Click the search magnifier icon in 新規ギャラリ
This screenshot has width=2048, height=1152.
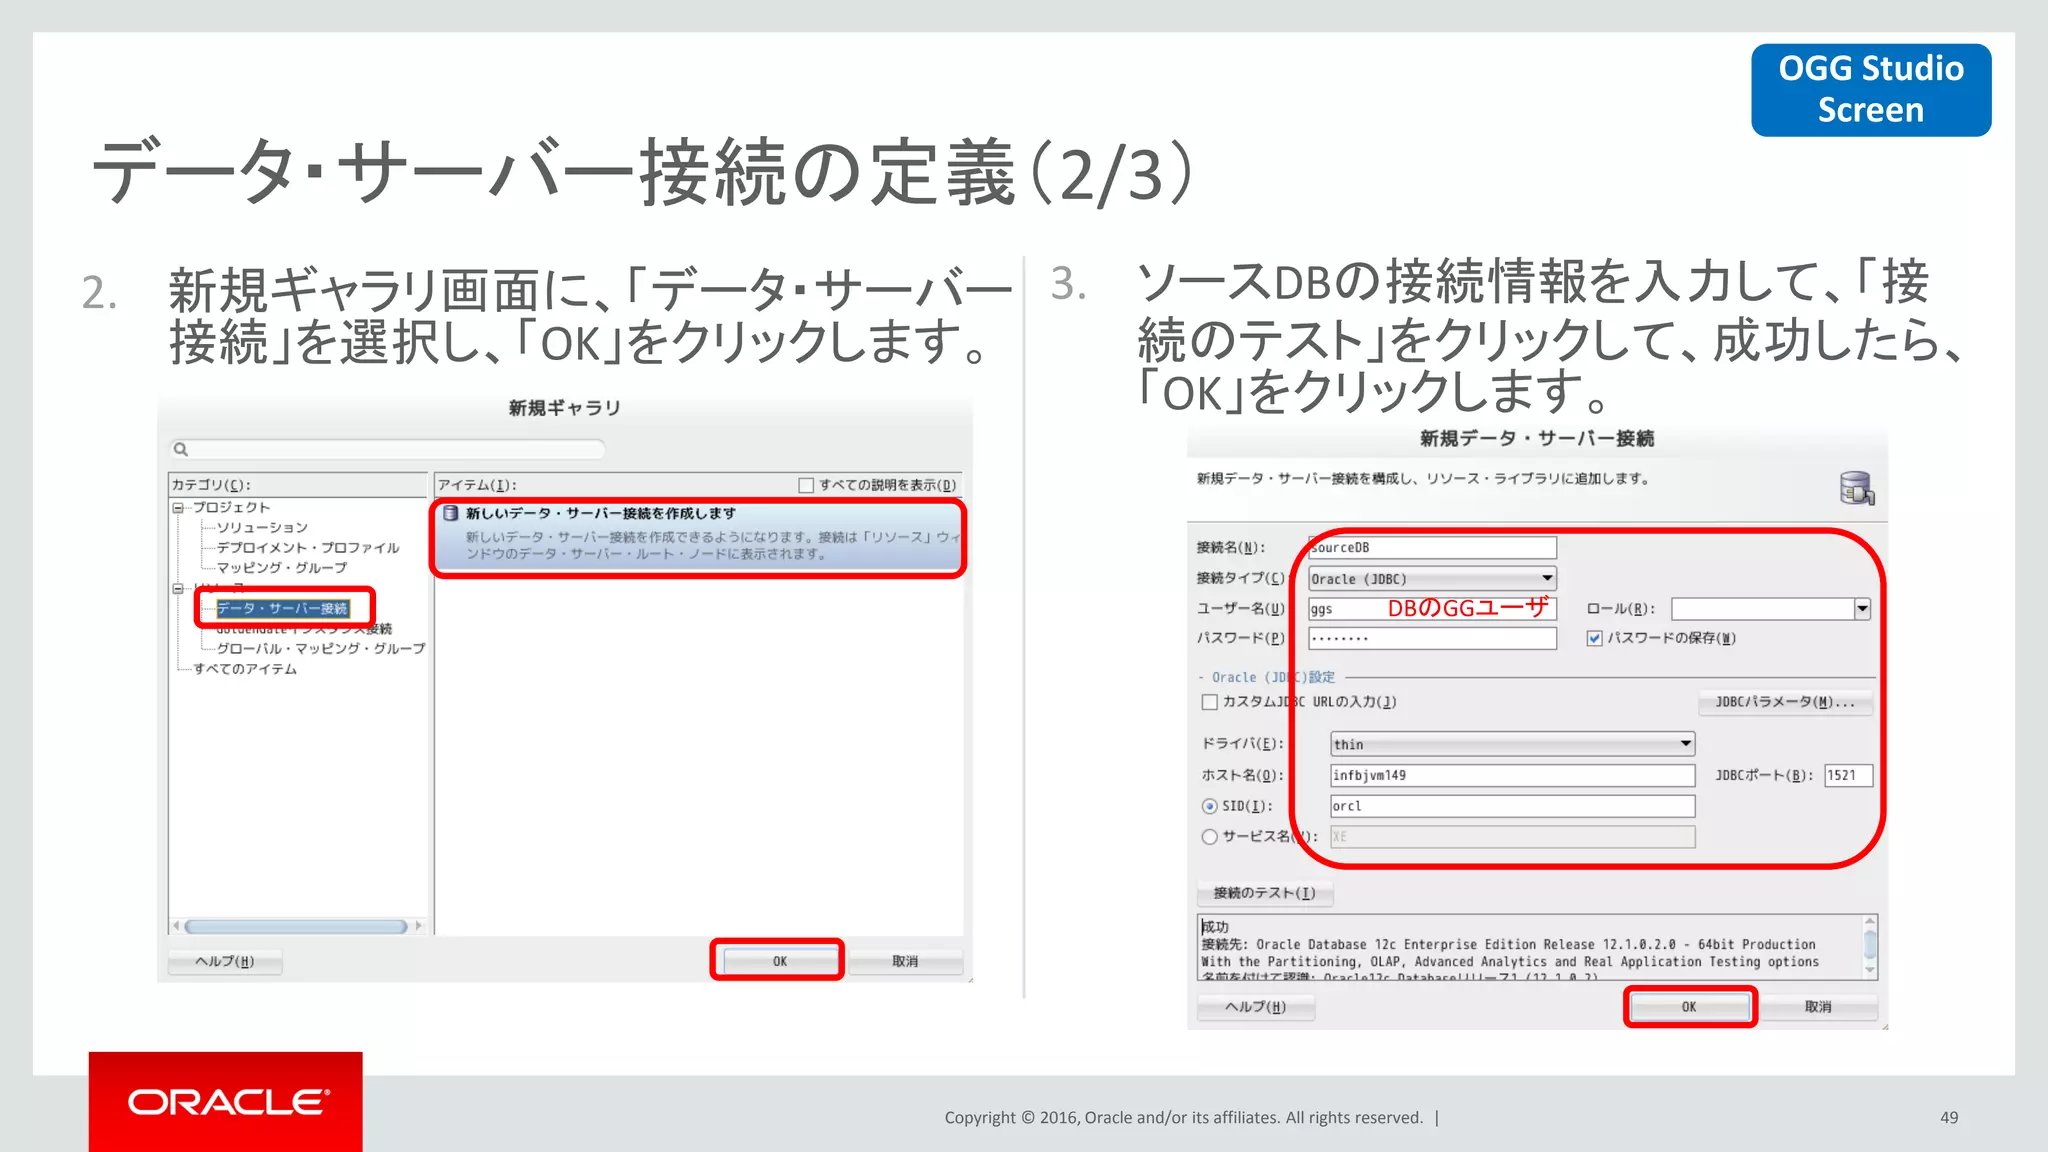181,449
